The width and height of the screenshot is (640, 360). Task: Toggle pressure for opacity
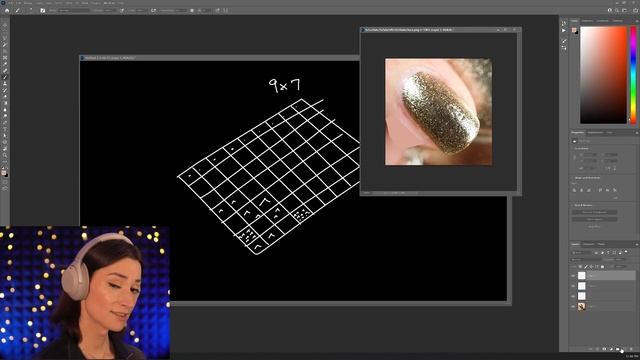[122, 10]
